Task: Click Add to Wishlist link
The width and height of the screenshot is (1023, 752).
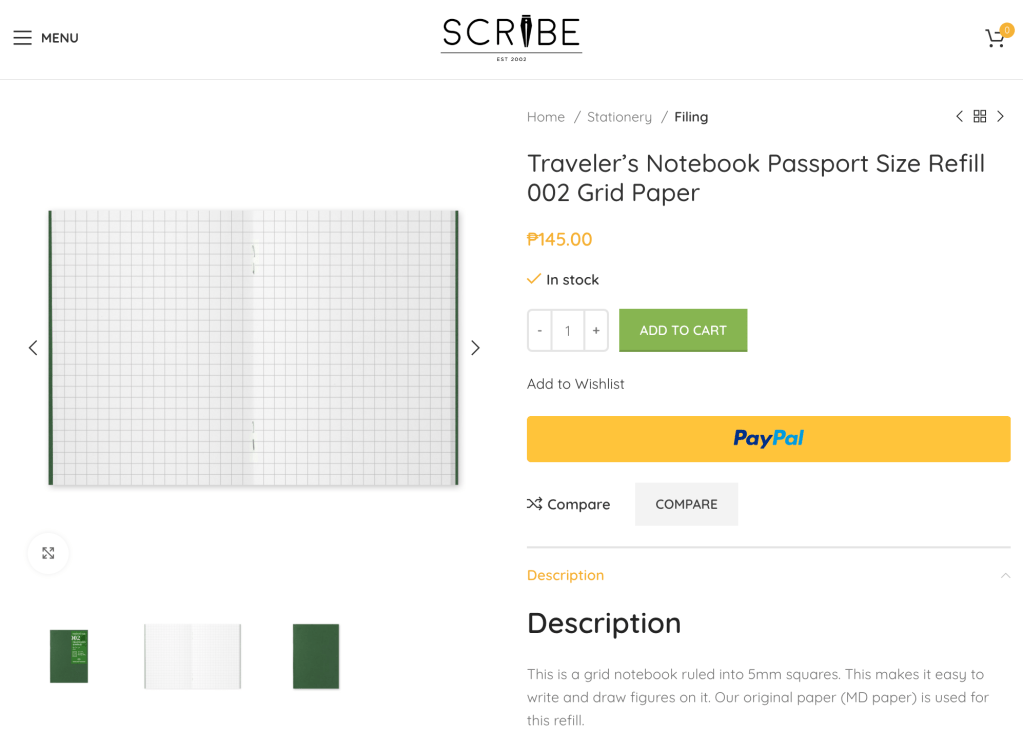Action: pos(575,384)
